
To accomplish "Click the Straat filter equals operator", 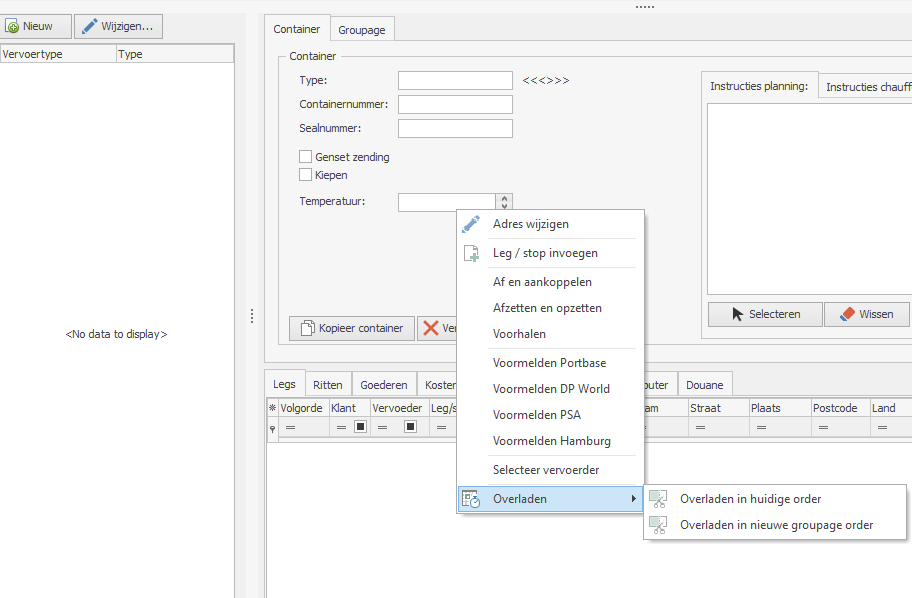I will [x=700, y=428].
